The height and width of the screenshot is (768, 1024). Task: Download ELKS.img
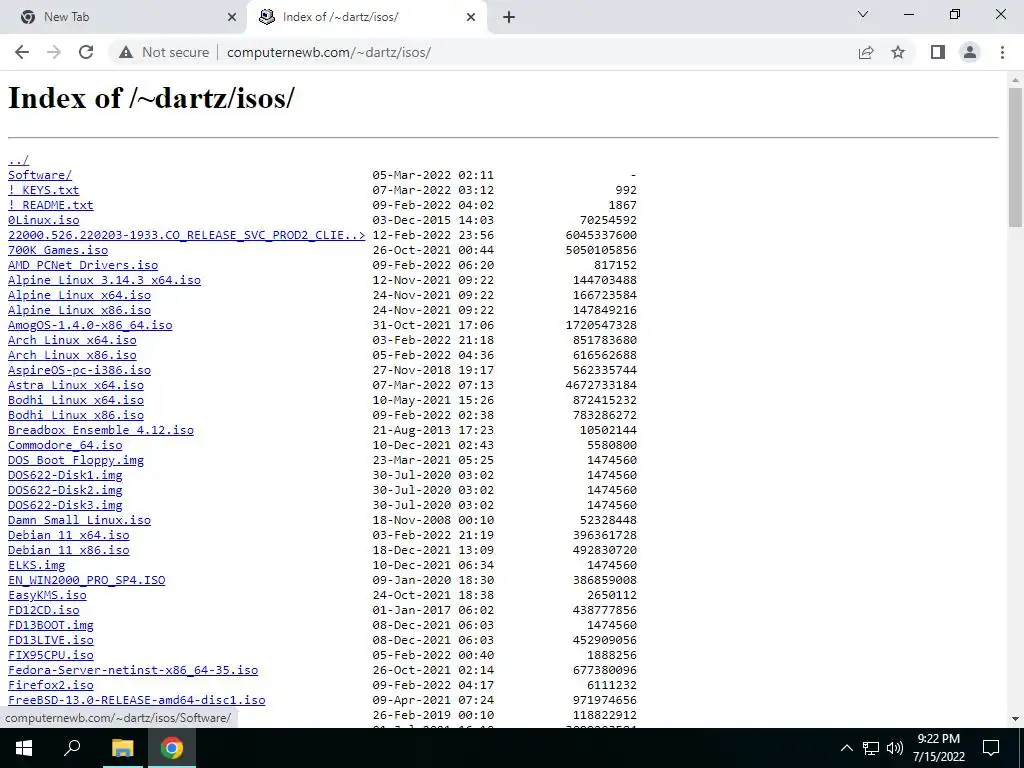[x=36, y=566]
